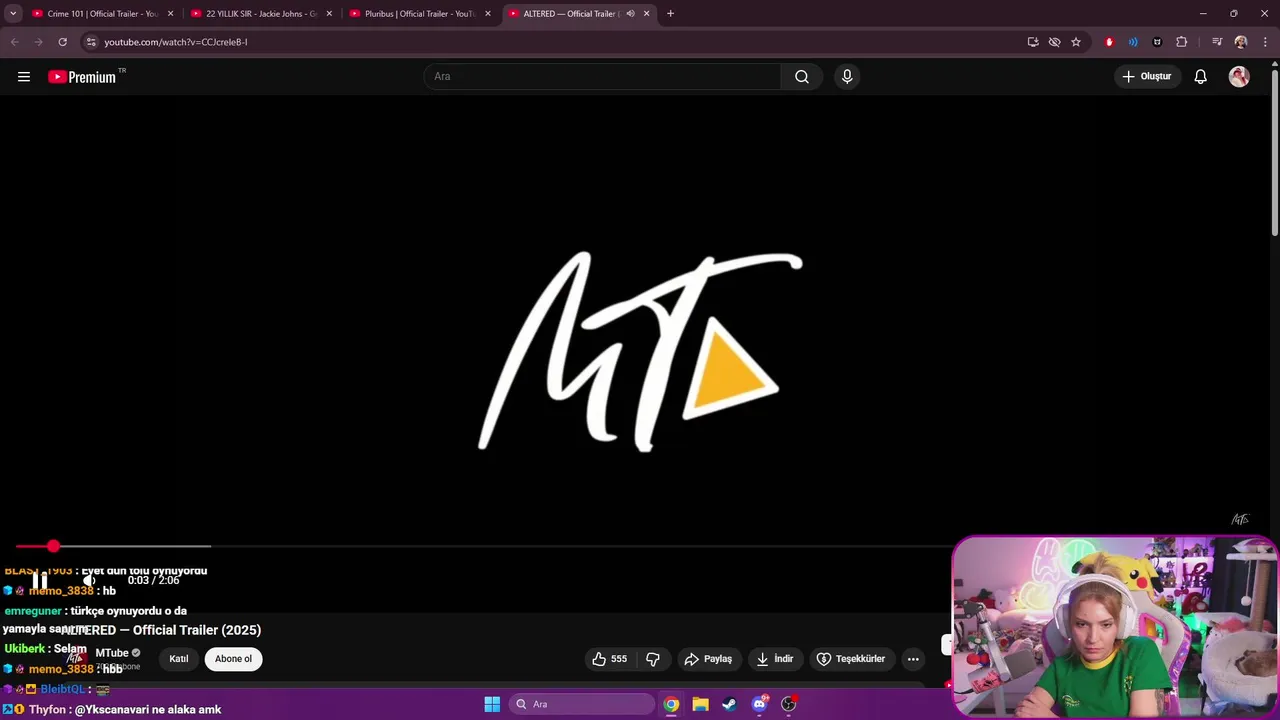Open the MTube channel name link
The height and width of the screenshot is (720, 1280).
112,653
